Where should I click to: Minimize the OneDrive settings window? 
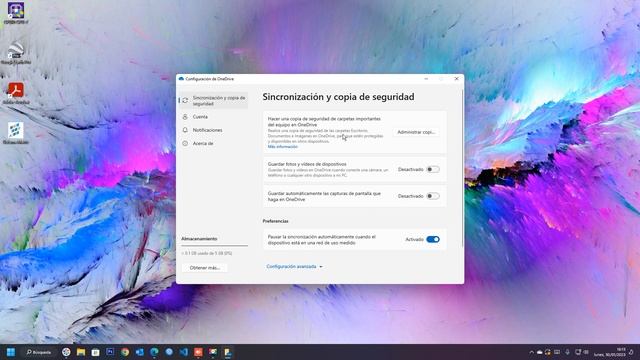tap(426, 79)
